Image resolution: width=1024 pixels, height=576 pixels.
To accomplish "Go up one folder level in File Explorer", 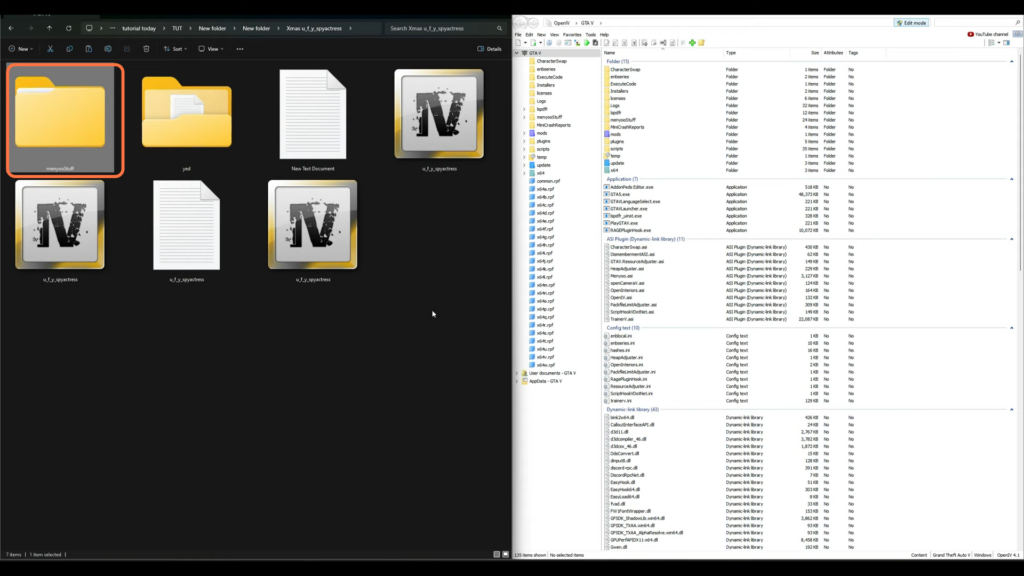I will point(50,29).
